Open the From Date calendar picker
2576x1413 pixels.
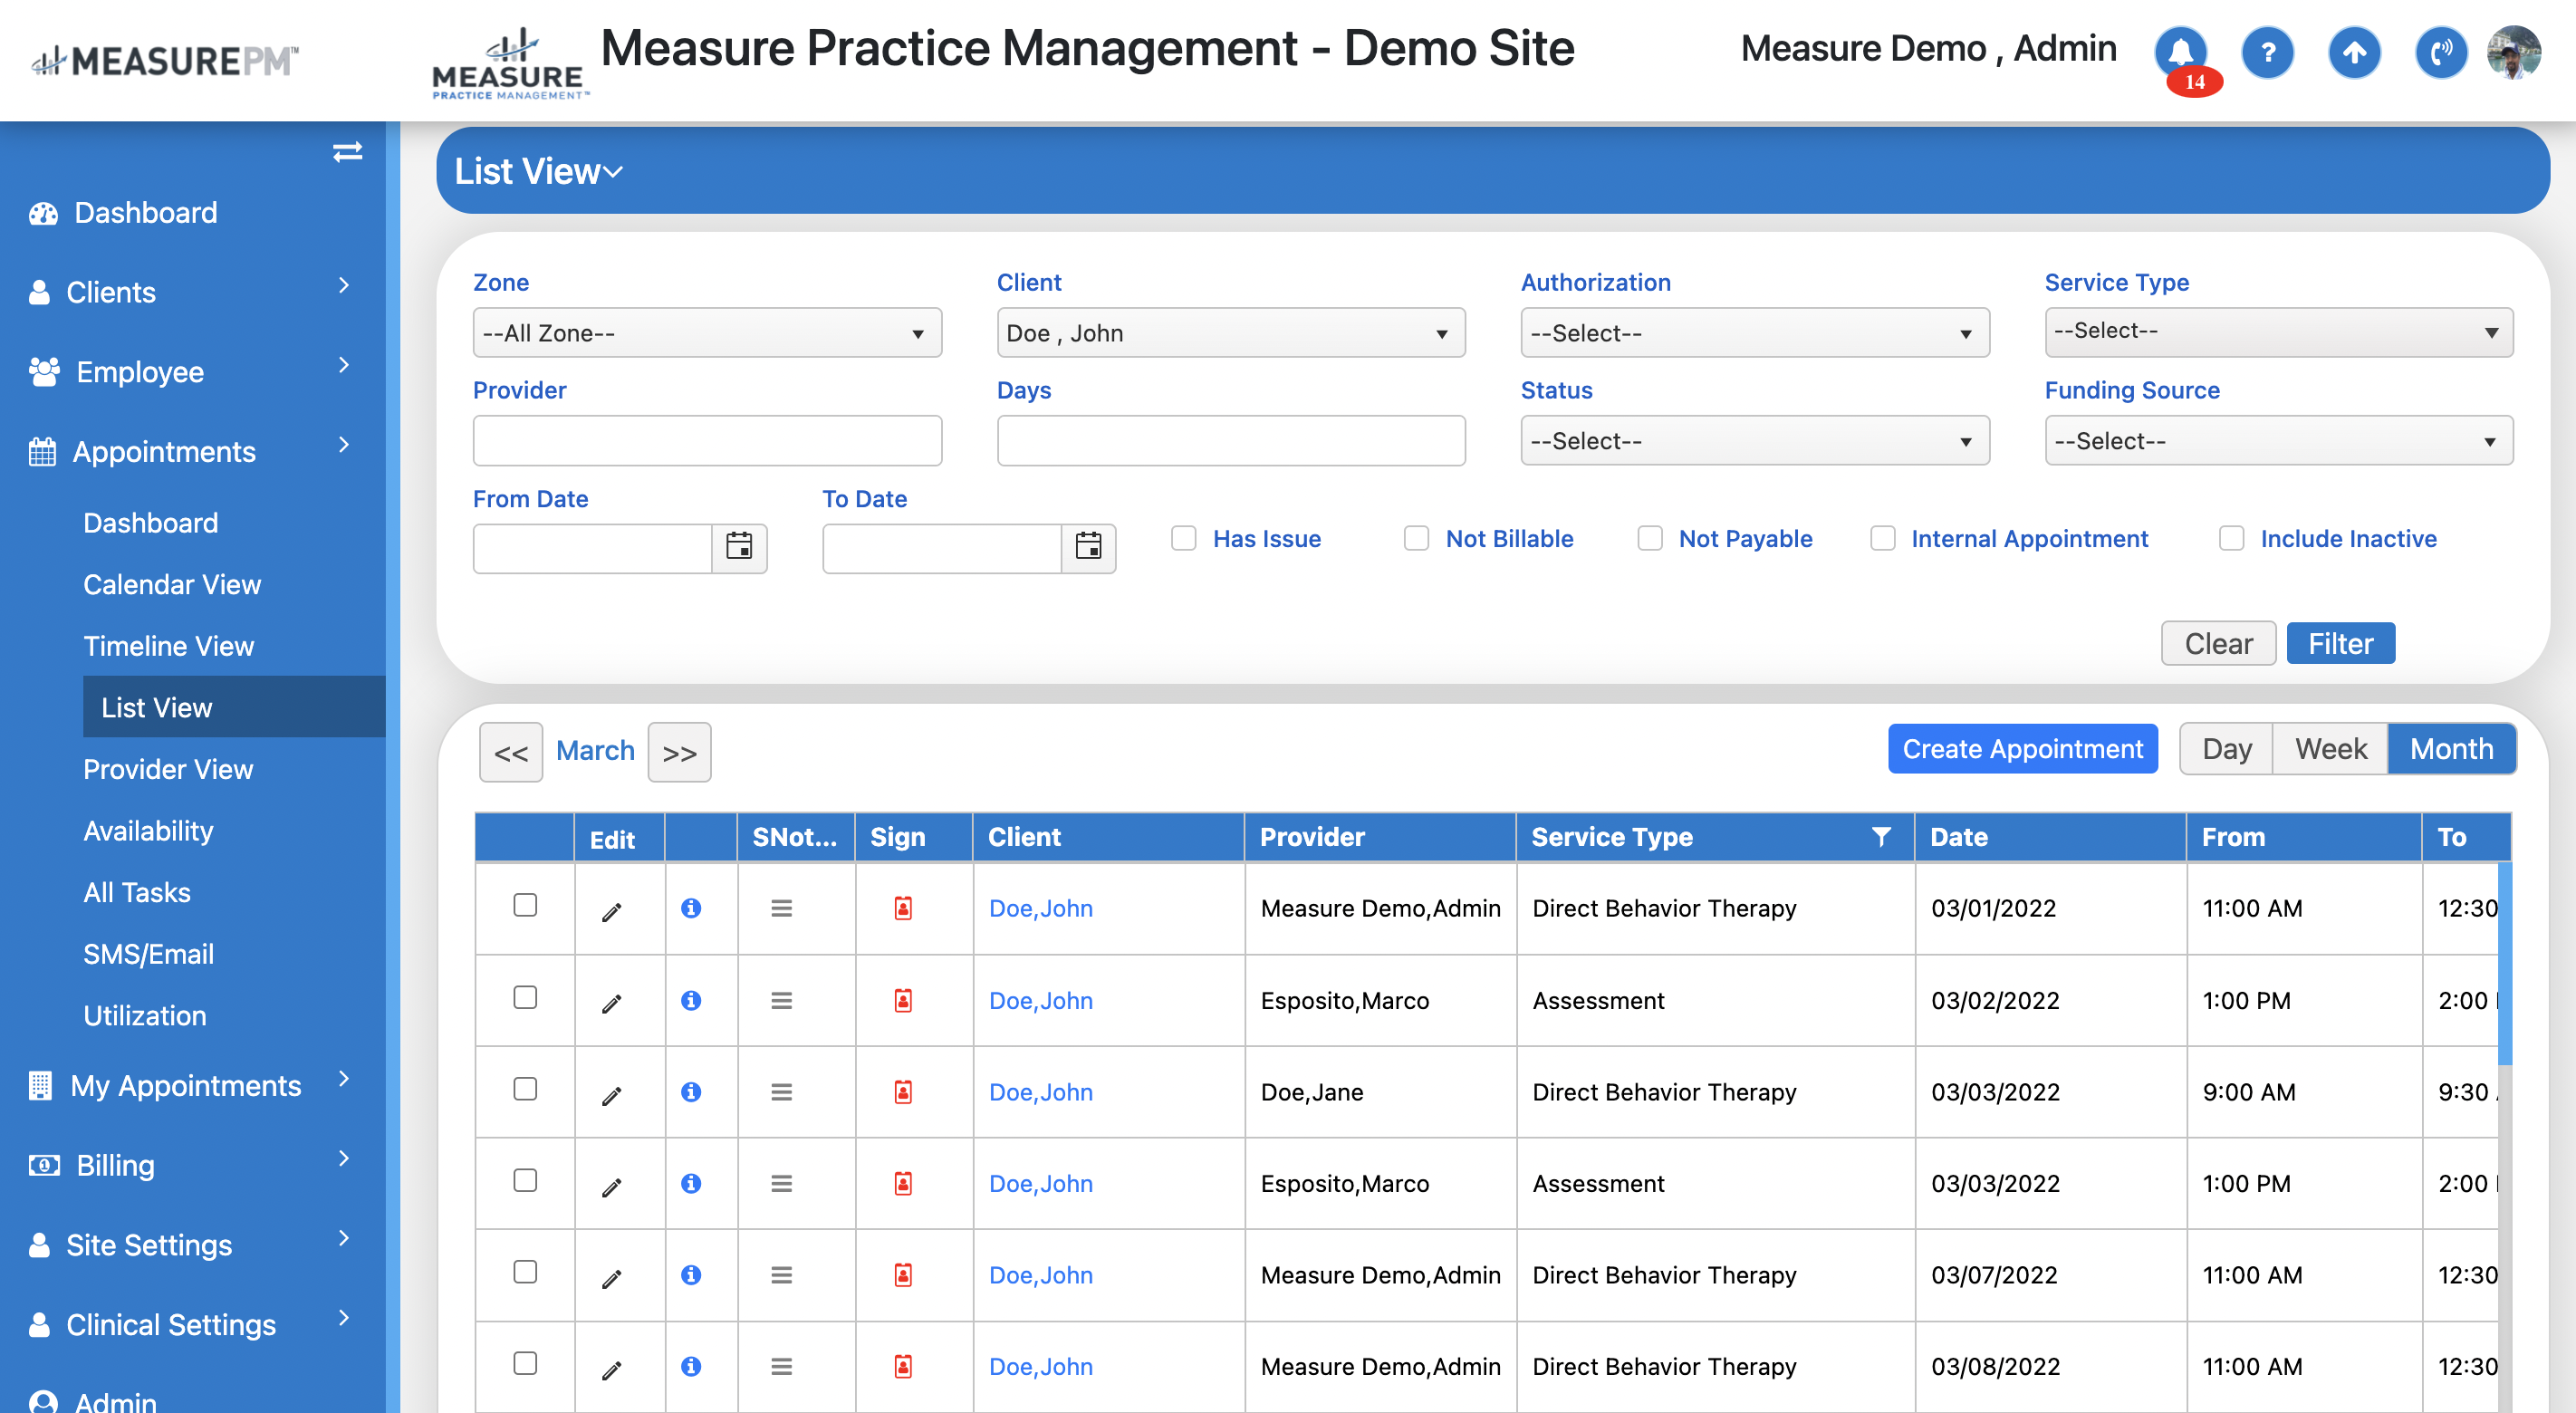(x=739, y=547)
